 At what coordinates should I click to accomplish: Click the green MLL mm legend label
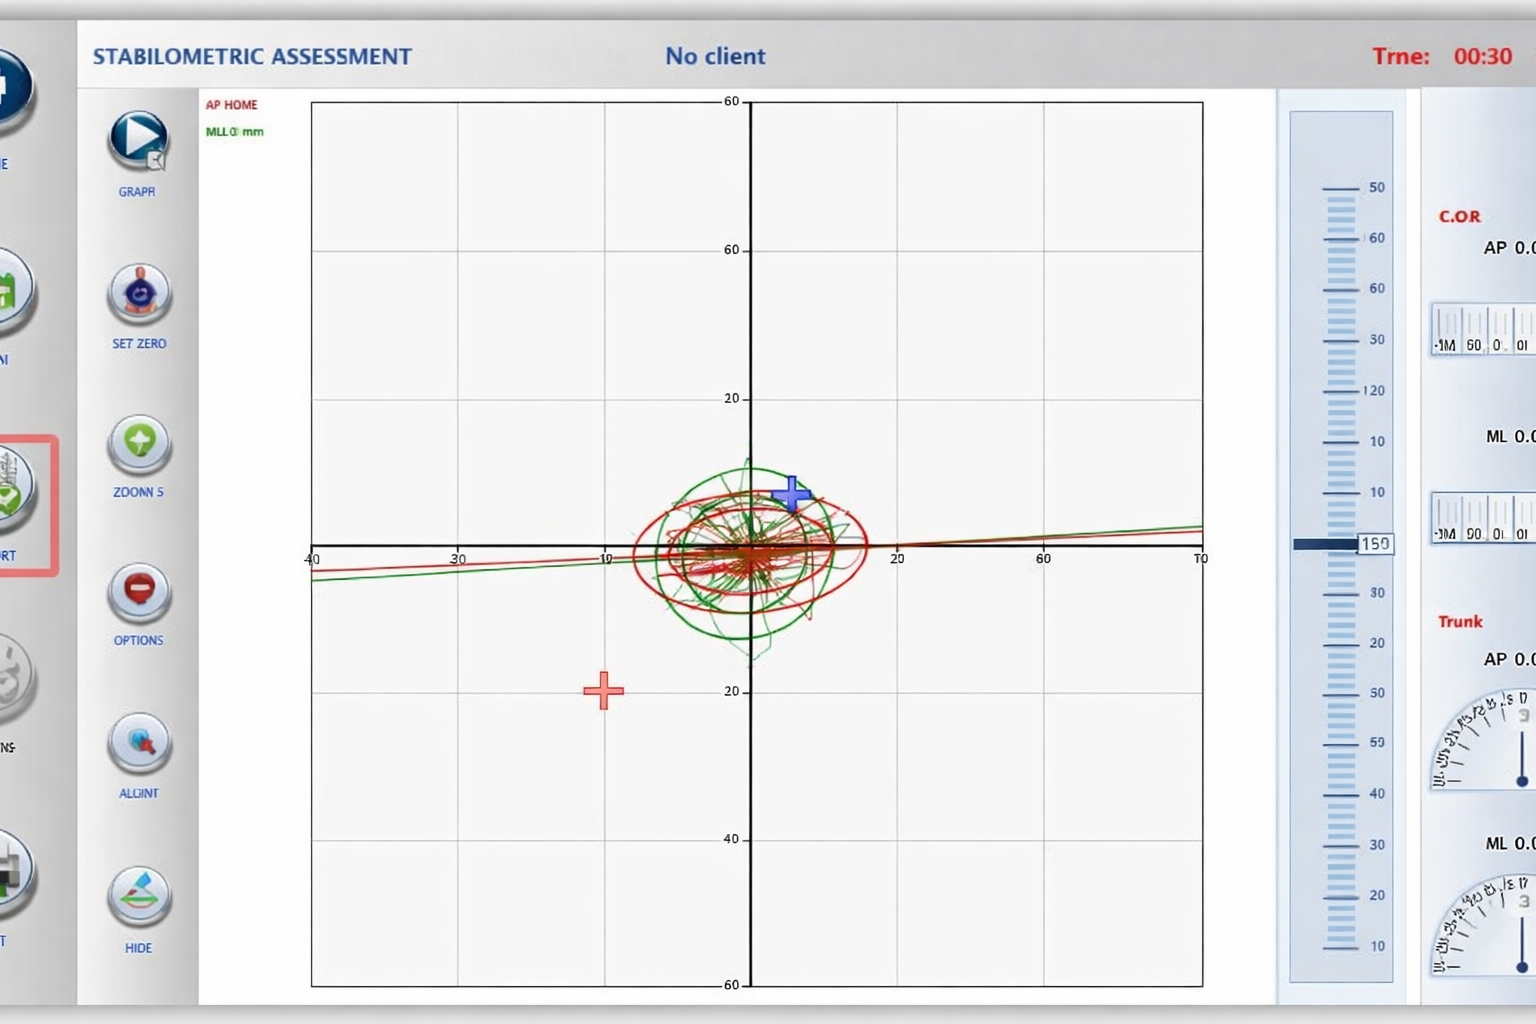234,132
